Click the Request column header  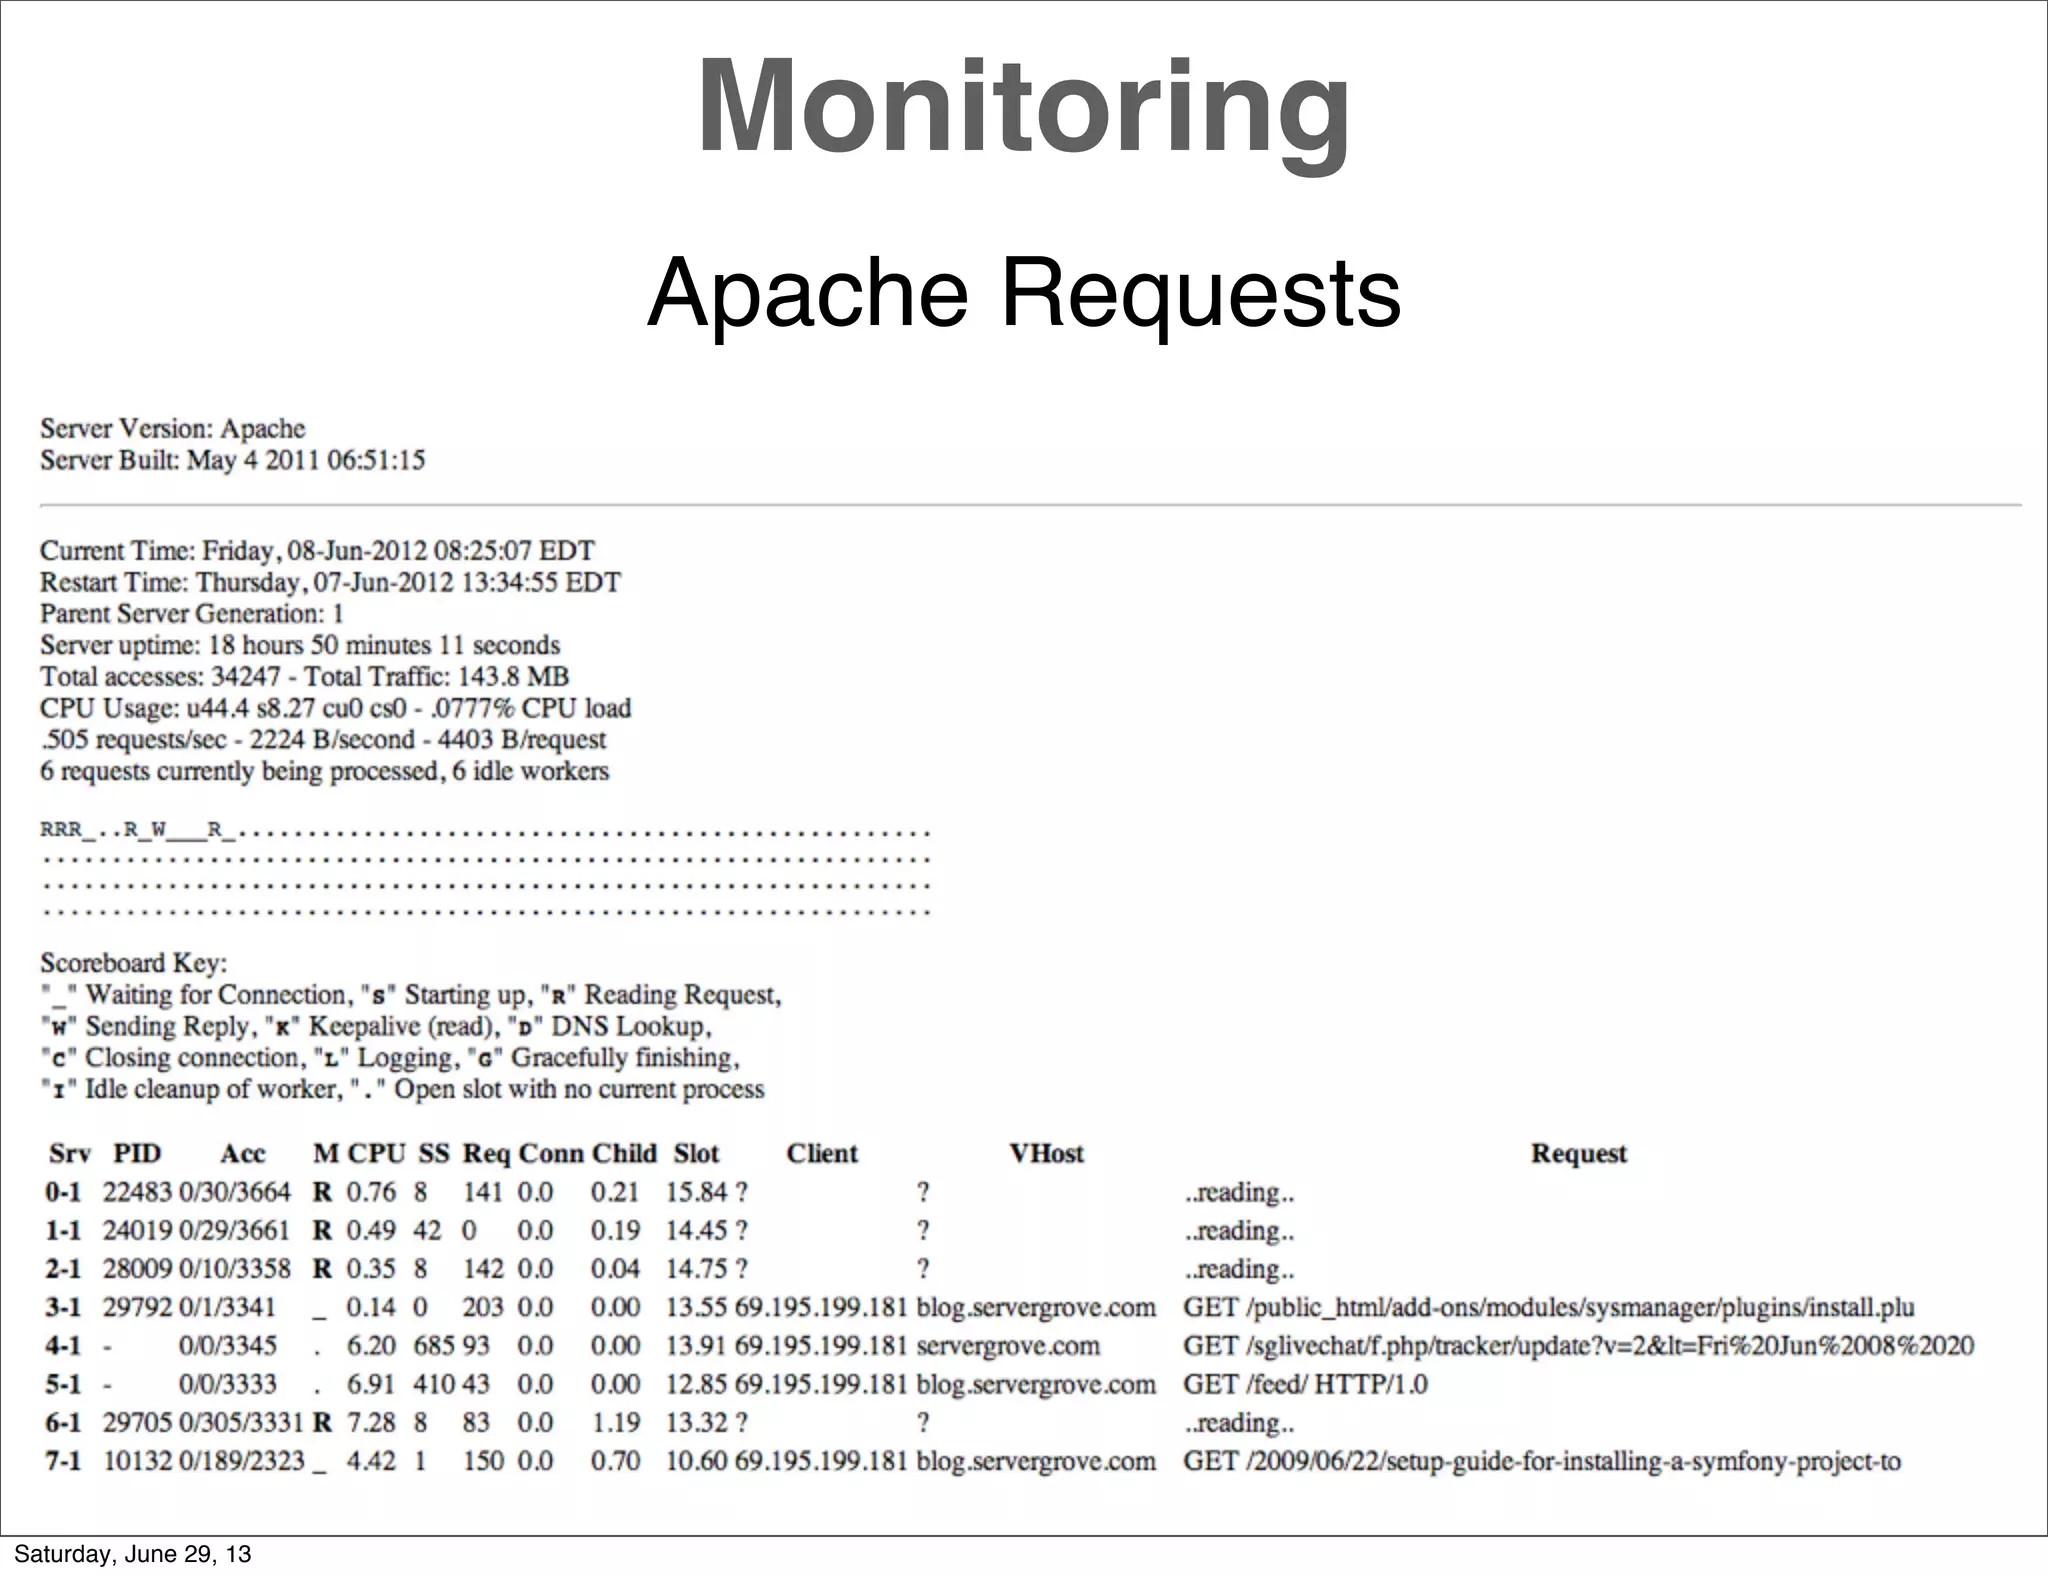tap(1579, 1154)
